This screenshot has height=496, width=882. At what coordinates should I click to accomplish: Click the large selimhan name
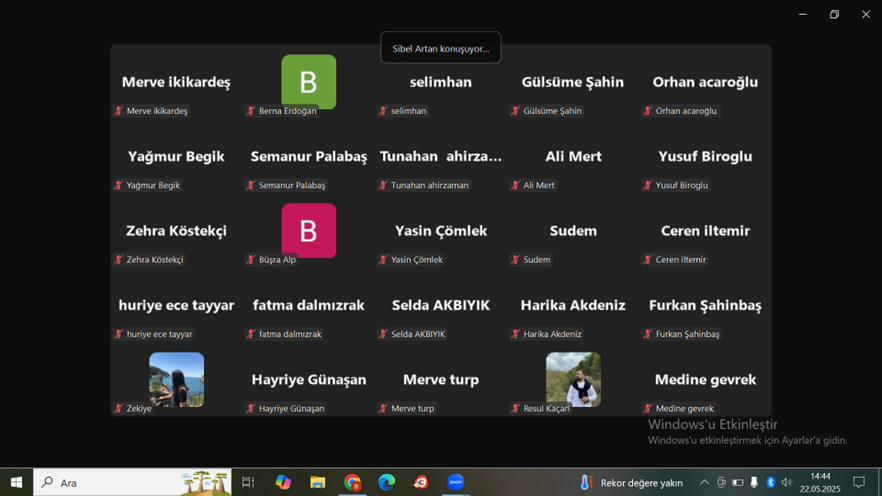pyautogui.click(x=441, y=82)
